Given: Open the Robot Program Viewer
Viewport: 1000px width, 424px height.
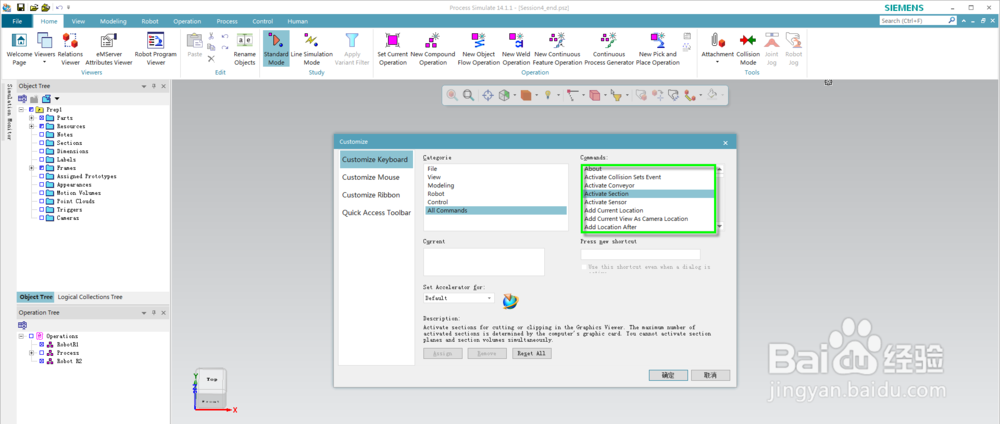Looking at the screenshot, I should pyautogui.click(x=156, y=49).
